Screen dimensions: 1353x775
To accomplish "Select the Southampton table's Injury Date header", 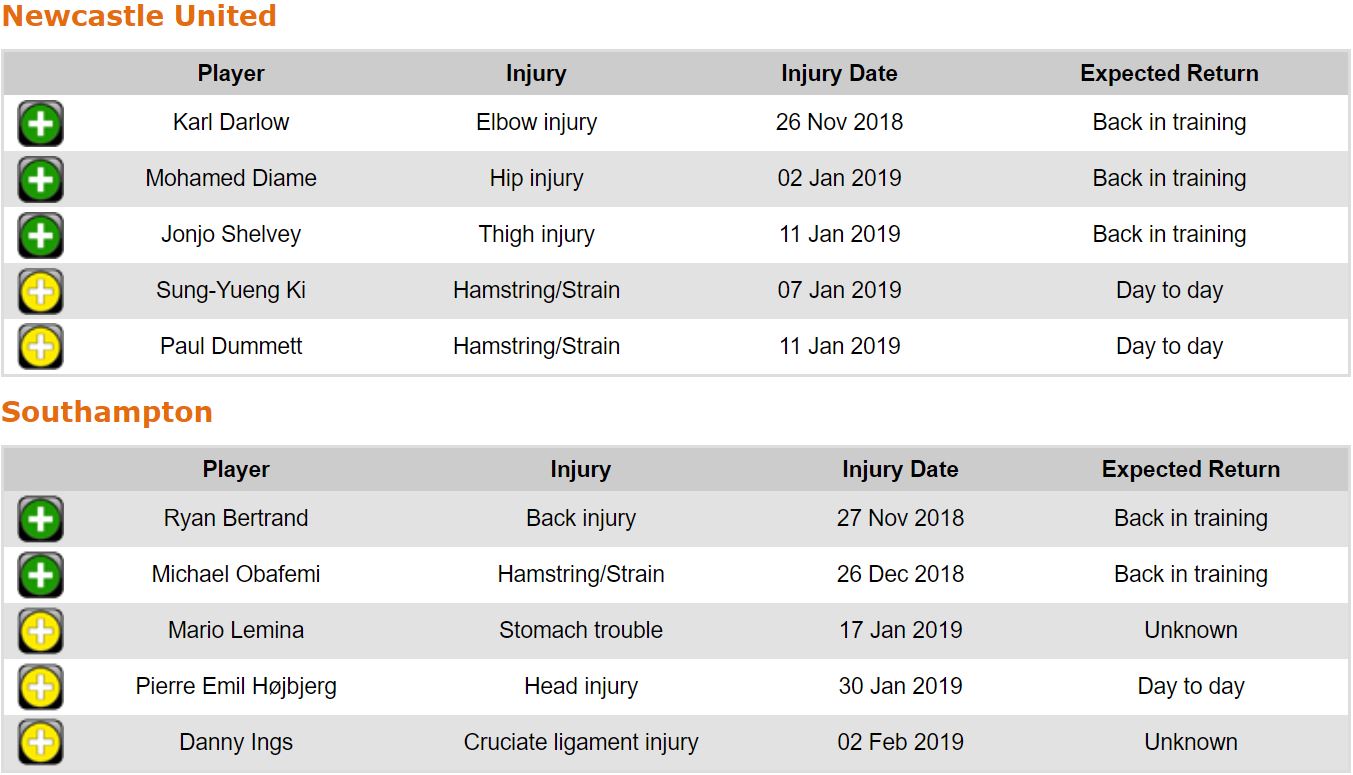I will click(900, 470).
